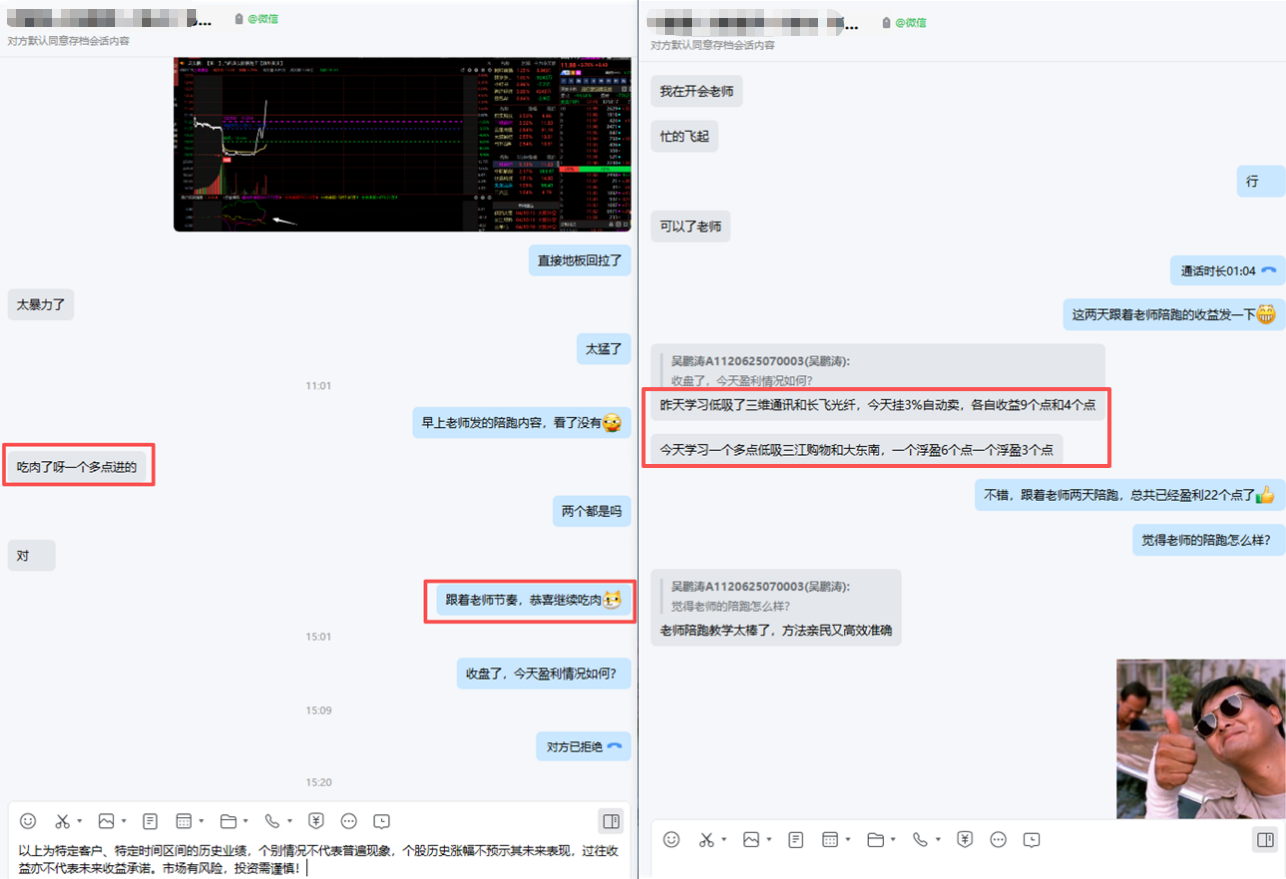1286x879 pixels.
Task: Click the yuan red-packet icon in empty-input chat
Action: [x=965, y=839]
